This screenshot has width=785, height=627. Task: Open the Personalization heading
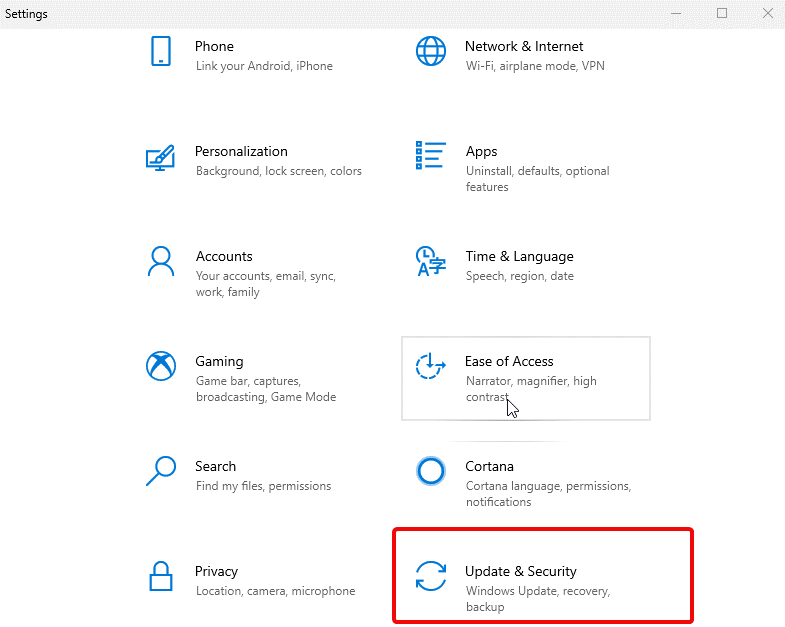point(241,152)
